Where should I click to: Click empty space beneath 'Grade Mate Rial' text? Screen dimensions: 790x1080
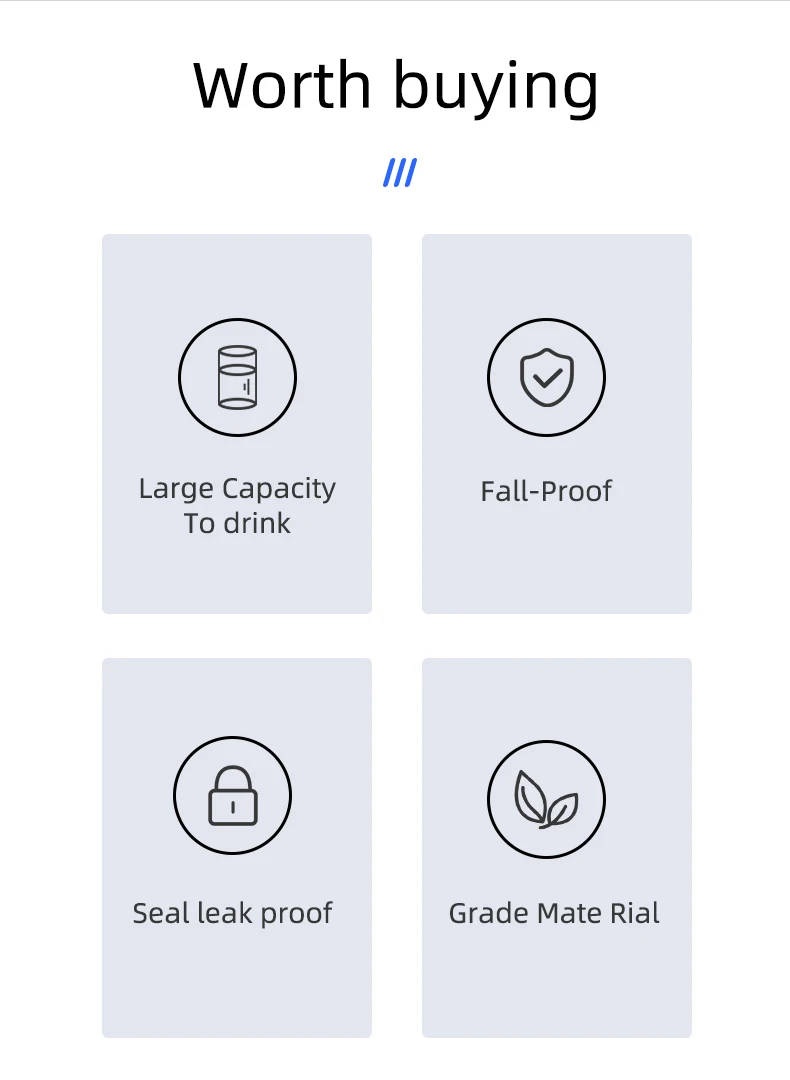pyautogui.click(x=557, y=985)
